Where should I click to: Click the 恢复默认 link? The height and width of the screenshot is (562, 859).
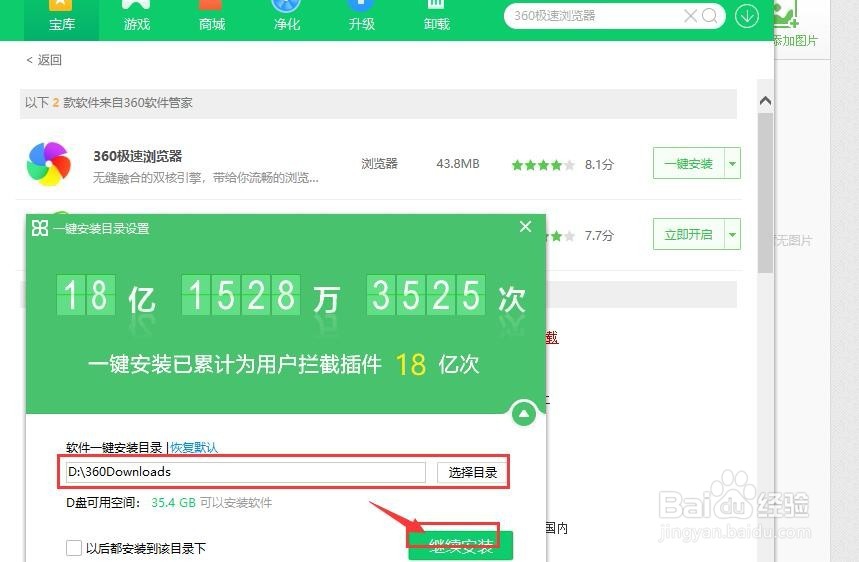coord(194,448)
